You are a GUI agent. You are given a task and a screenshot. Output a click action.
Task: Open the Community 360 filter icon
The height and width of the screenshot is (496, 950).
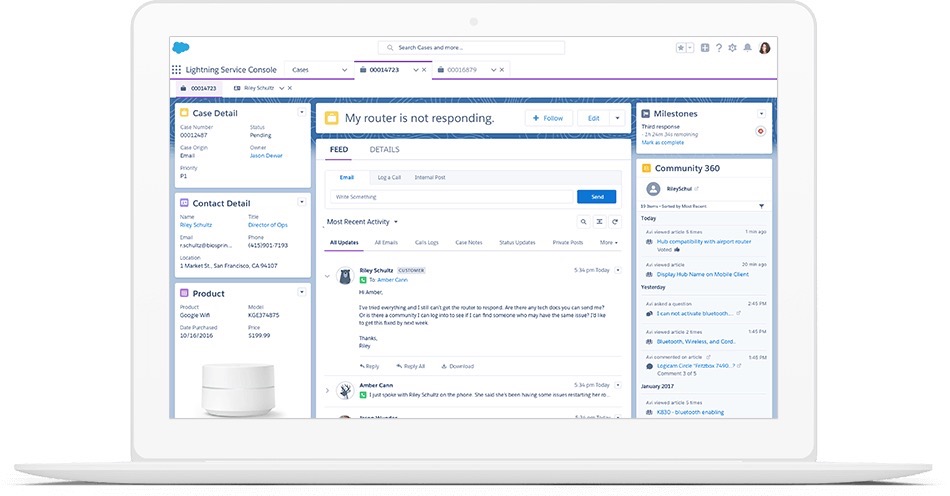point(761,206)
